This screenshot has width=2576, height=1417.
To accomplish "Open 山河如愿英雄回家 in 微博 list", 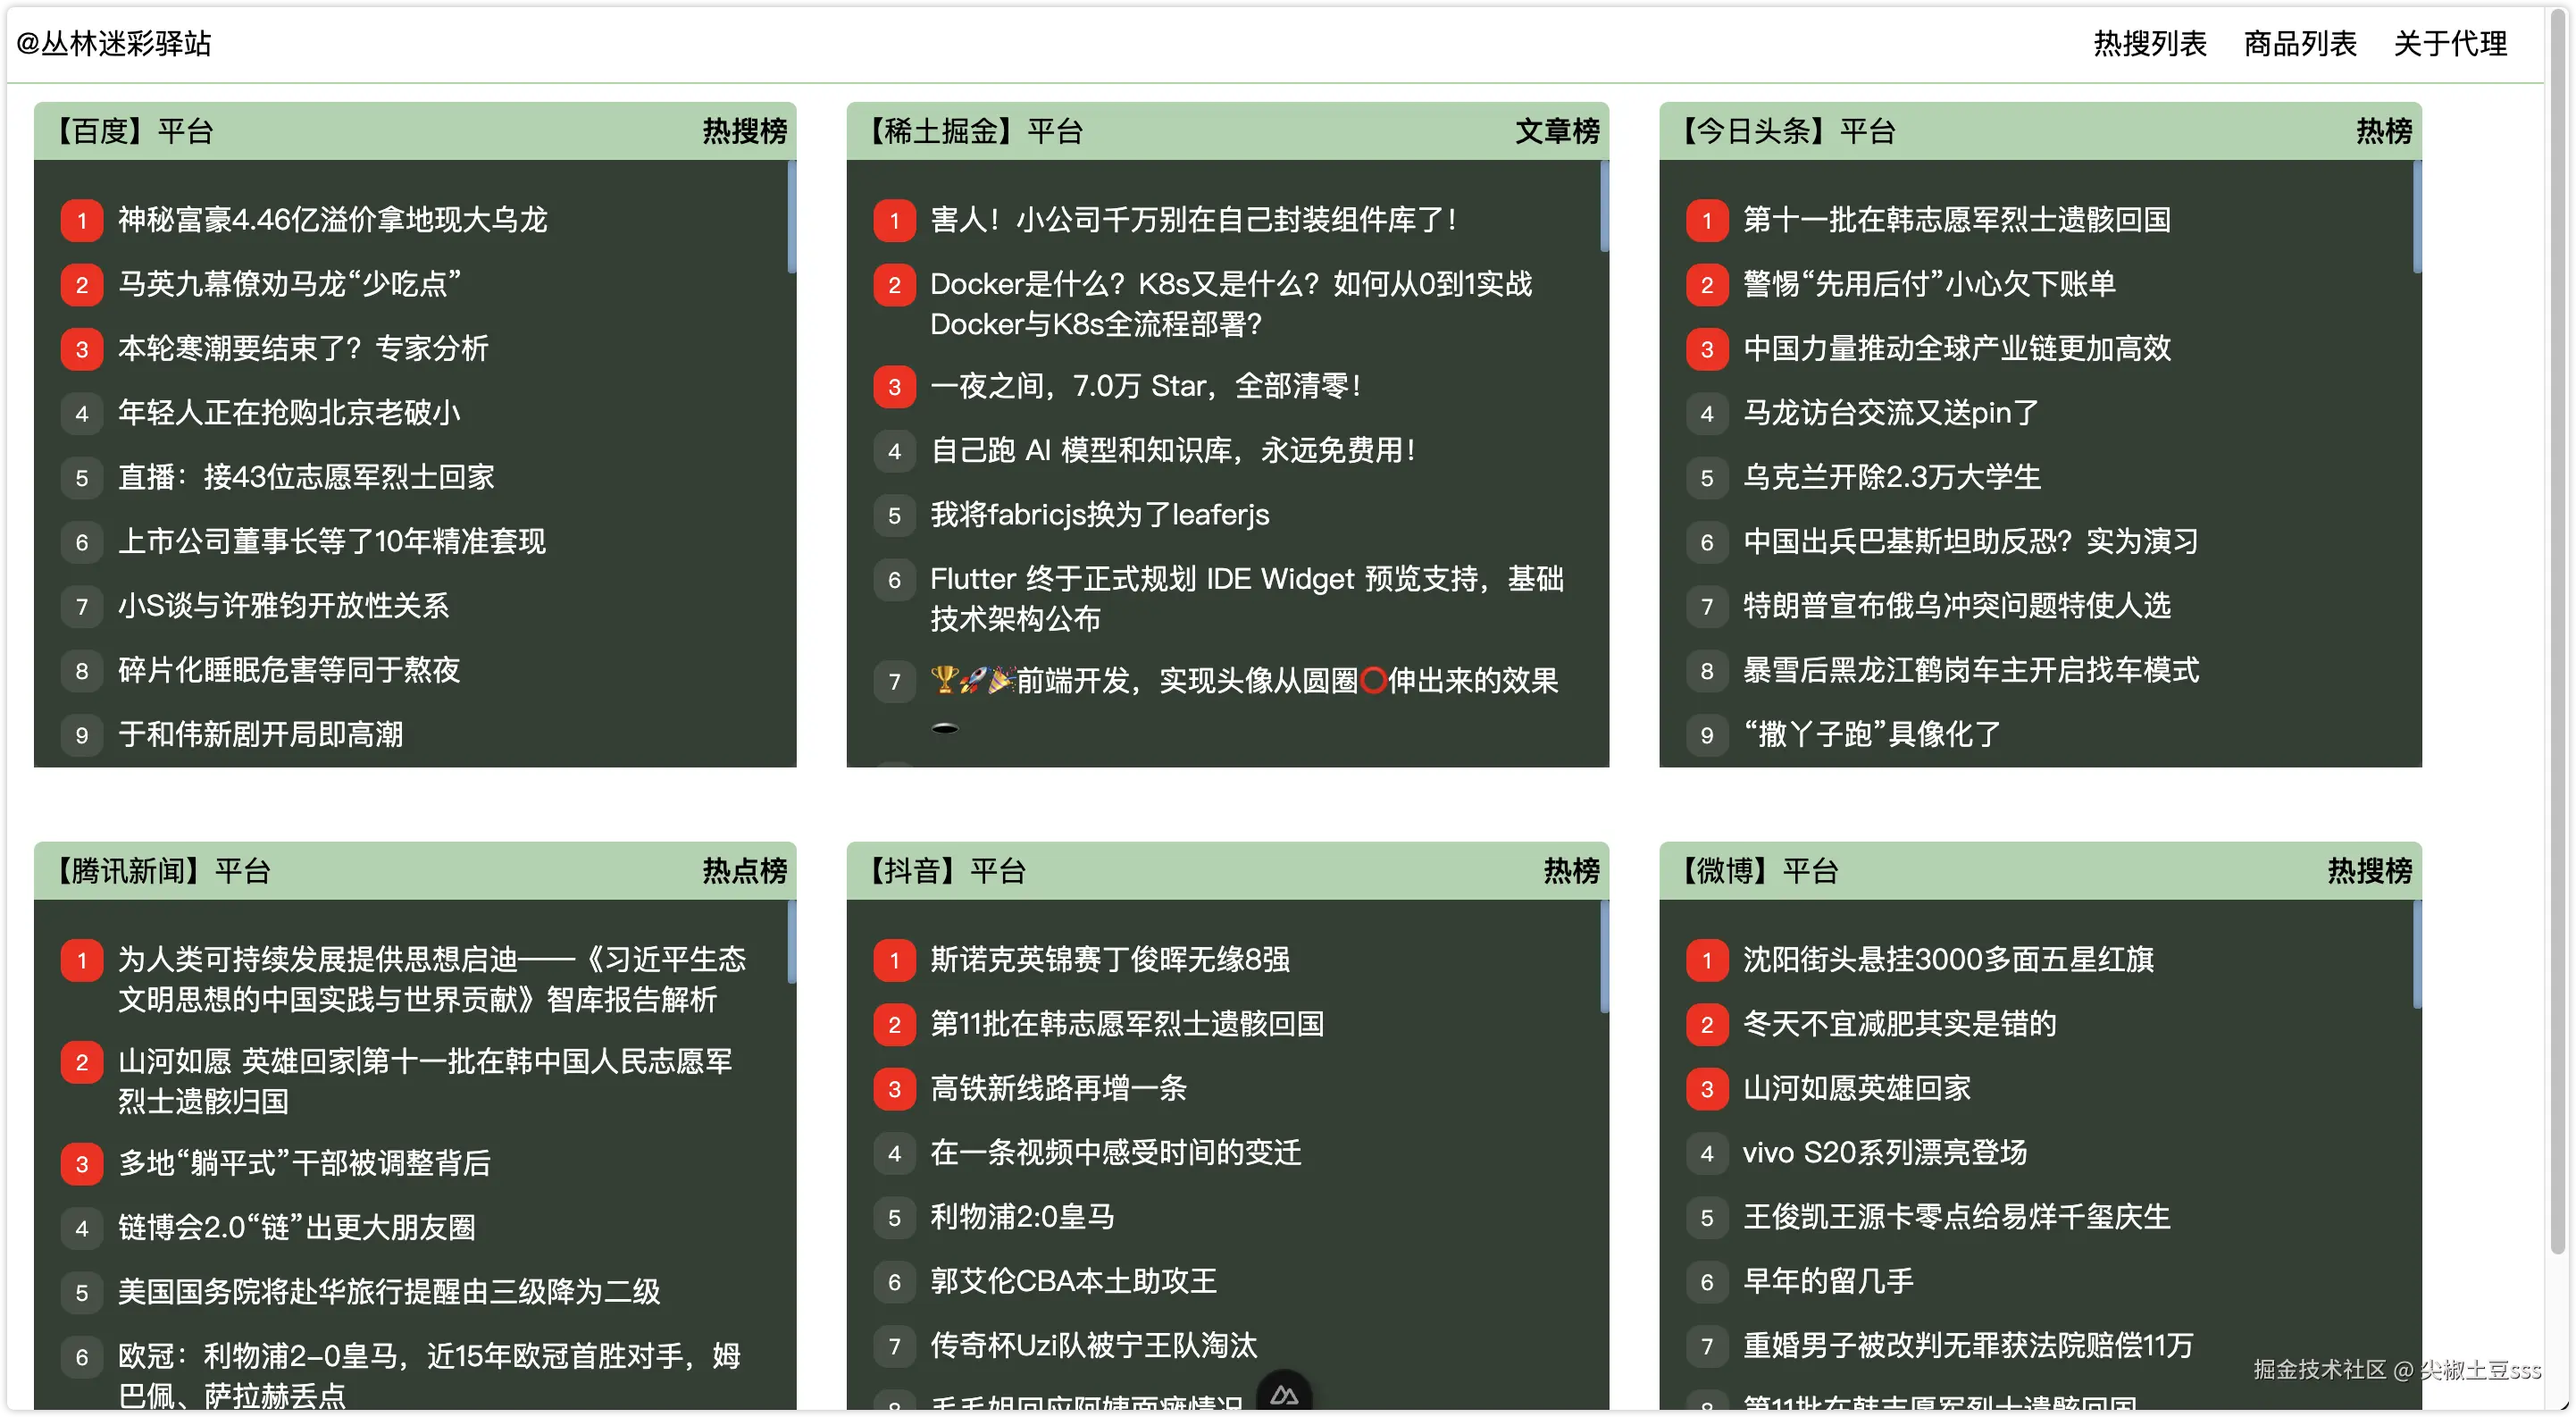I will 1857,1089.
